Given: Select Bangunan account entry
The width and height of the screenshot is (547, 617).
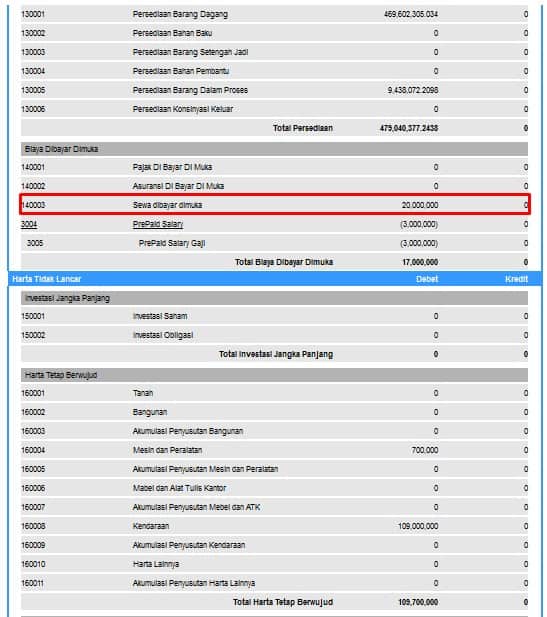Looking at the screenshot, I should (150, 412).
